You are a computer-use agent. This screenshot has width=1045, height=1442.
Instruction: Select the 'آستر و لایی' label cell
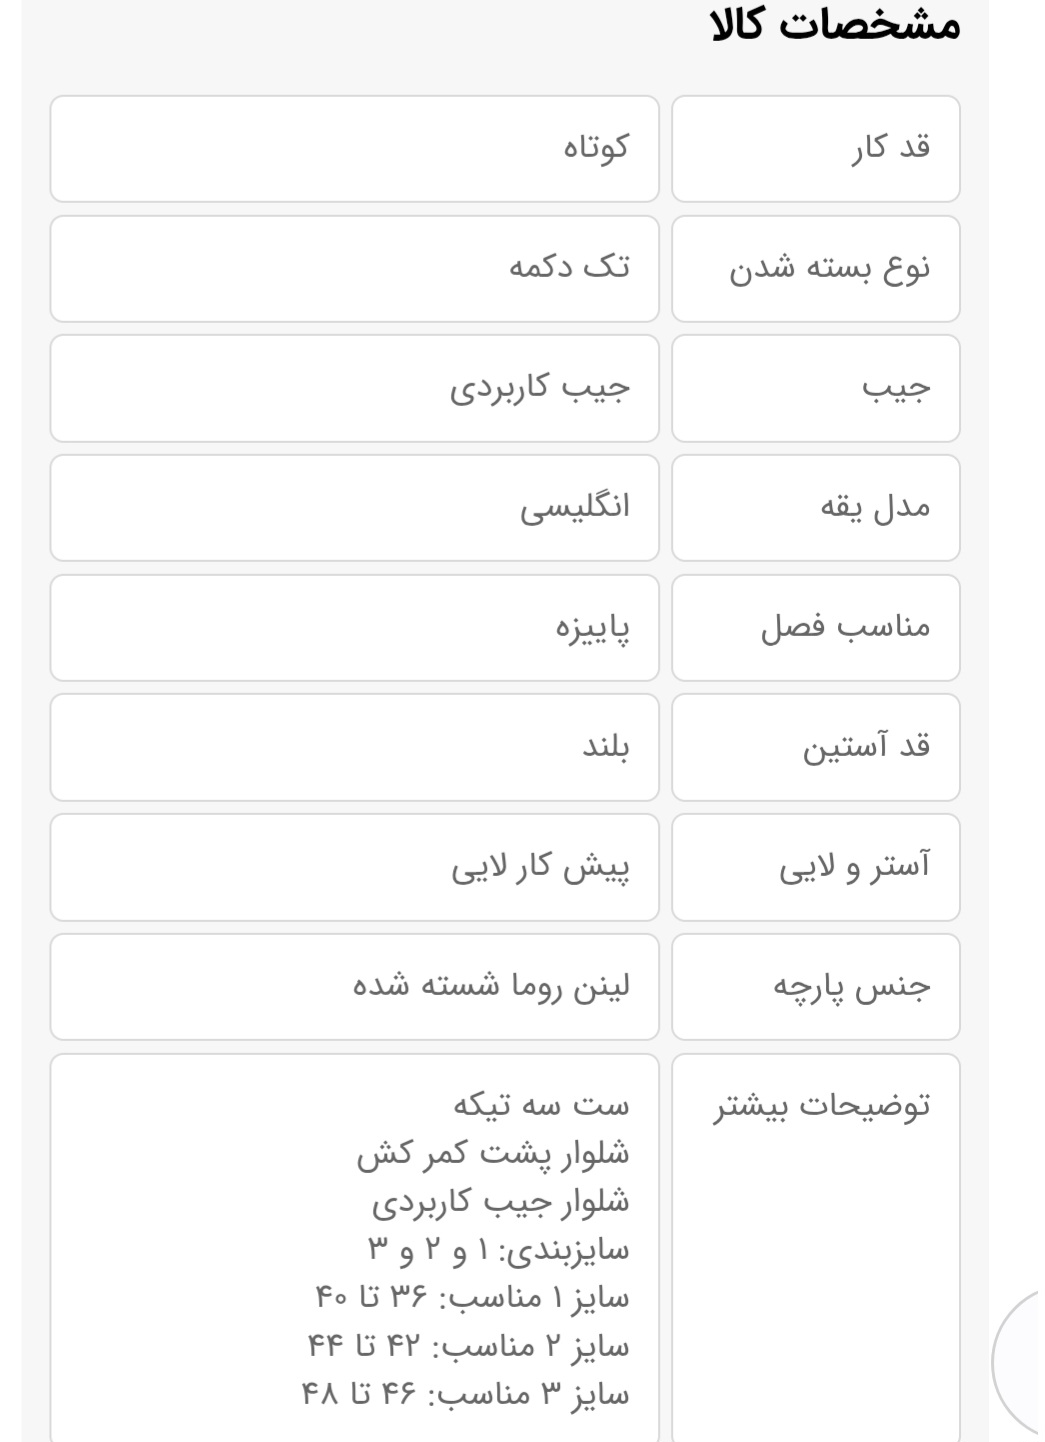pos(816,867)
